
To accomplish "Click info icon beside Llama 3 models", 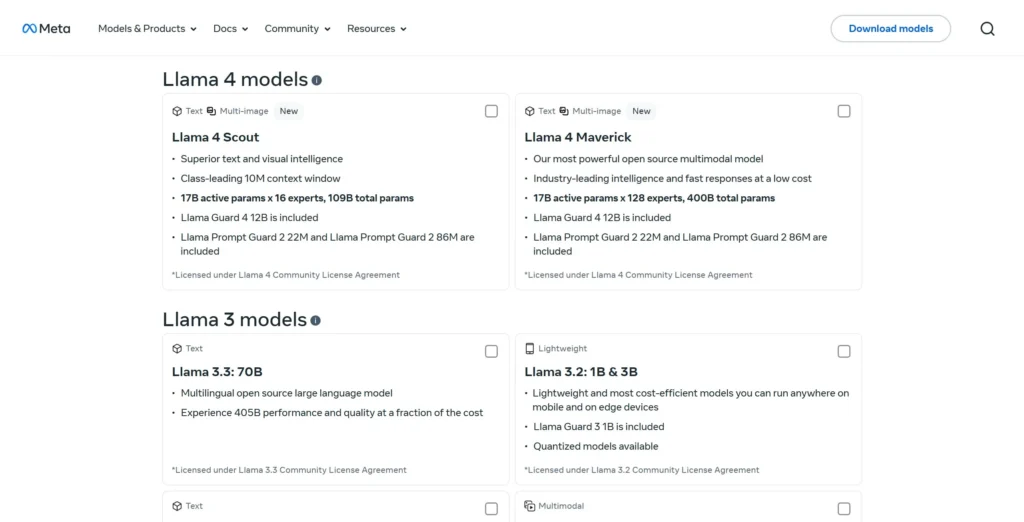I will tap(316, 321).
